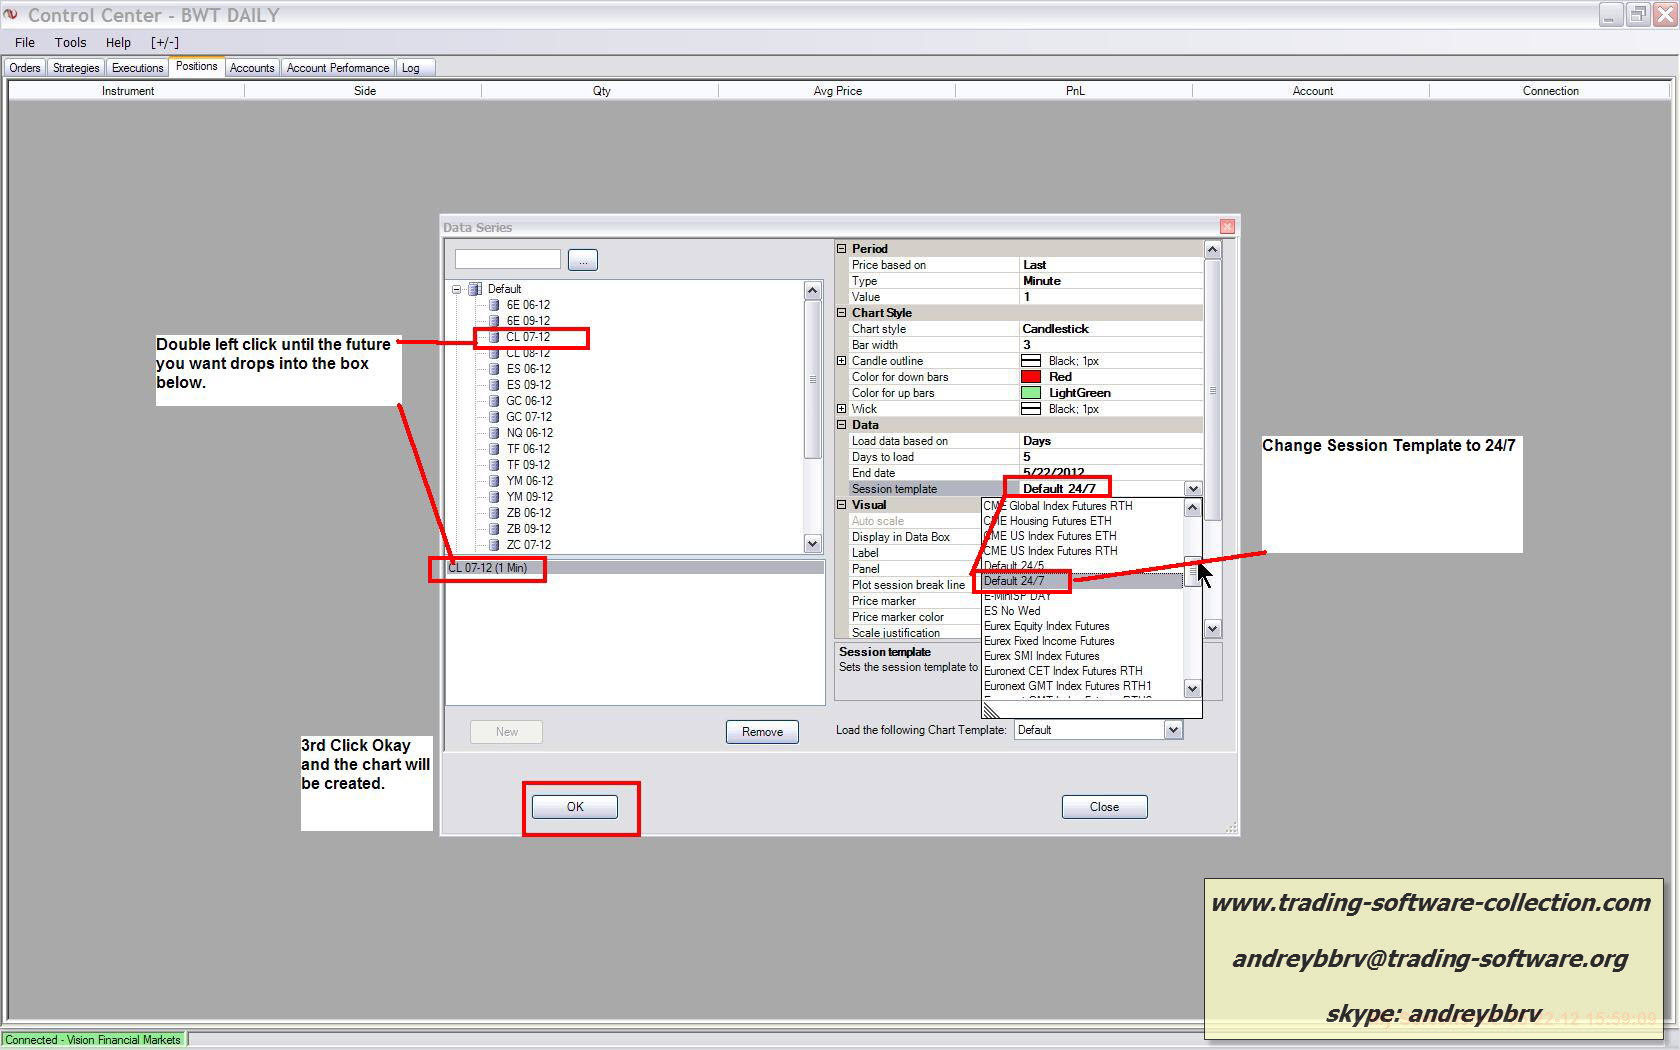Click the browse ellipsis button beside search box
This screenshot has width=1680, height=1050.
(x=583, y=260)
